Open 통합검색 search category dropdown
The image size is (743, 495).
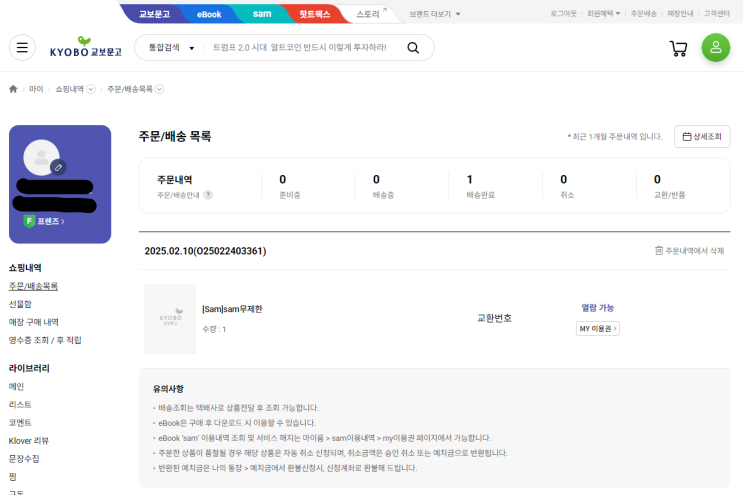click(172, 47)
